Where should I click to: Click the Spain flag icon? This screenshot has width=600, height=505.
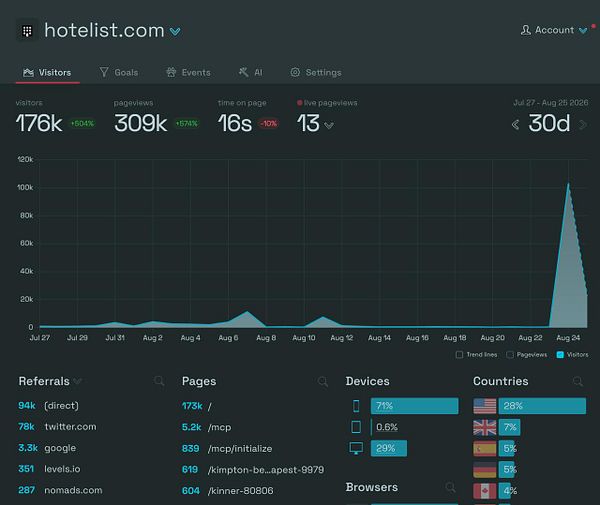pos(485,448)
